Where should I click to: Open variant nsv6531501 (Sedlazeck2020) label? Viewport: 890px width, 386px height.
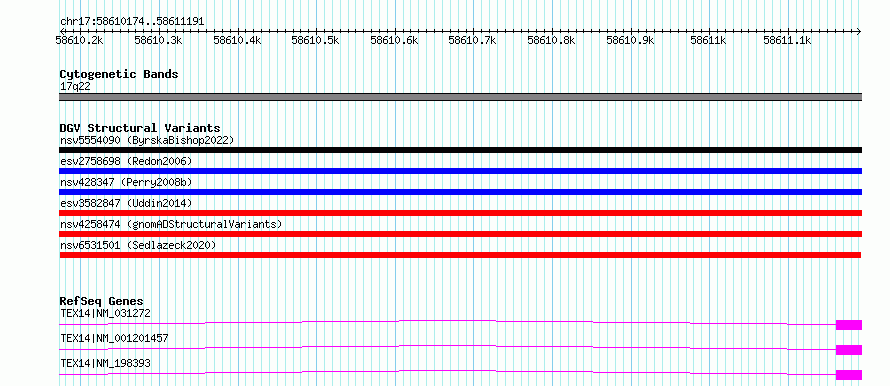(138, 245)
